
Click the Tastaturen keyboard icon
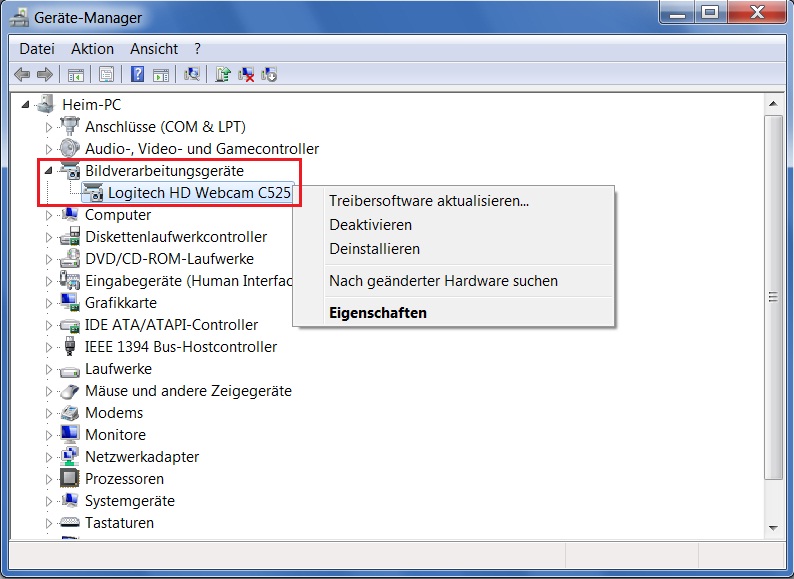(70, 522)
